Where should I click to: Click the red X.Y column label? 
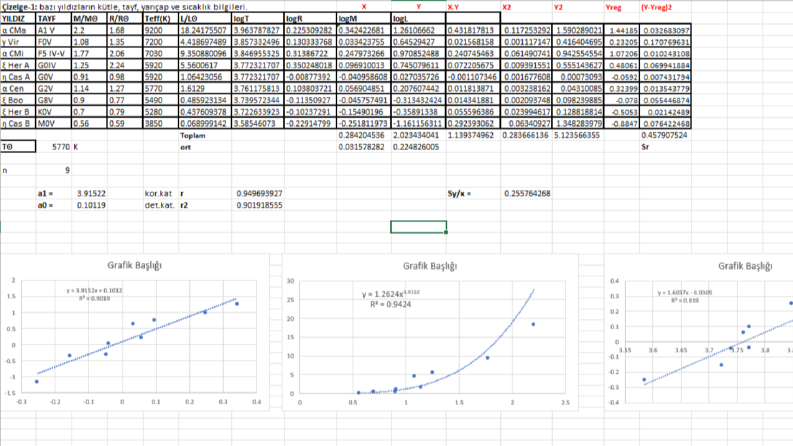(453, 8)
